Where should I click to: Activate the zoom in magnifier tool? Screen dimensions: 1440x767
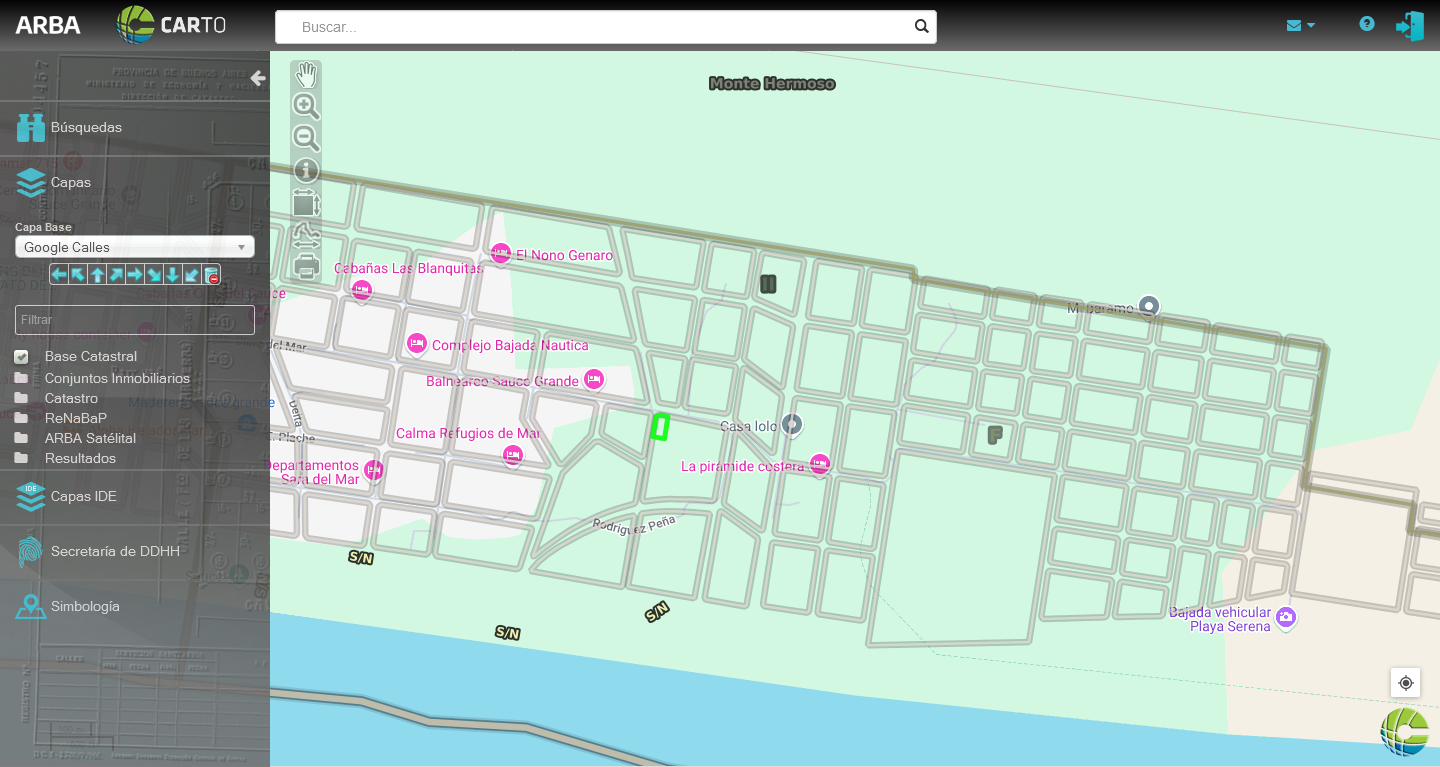point(306,106)
